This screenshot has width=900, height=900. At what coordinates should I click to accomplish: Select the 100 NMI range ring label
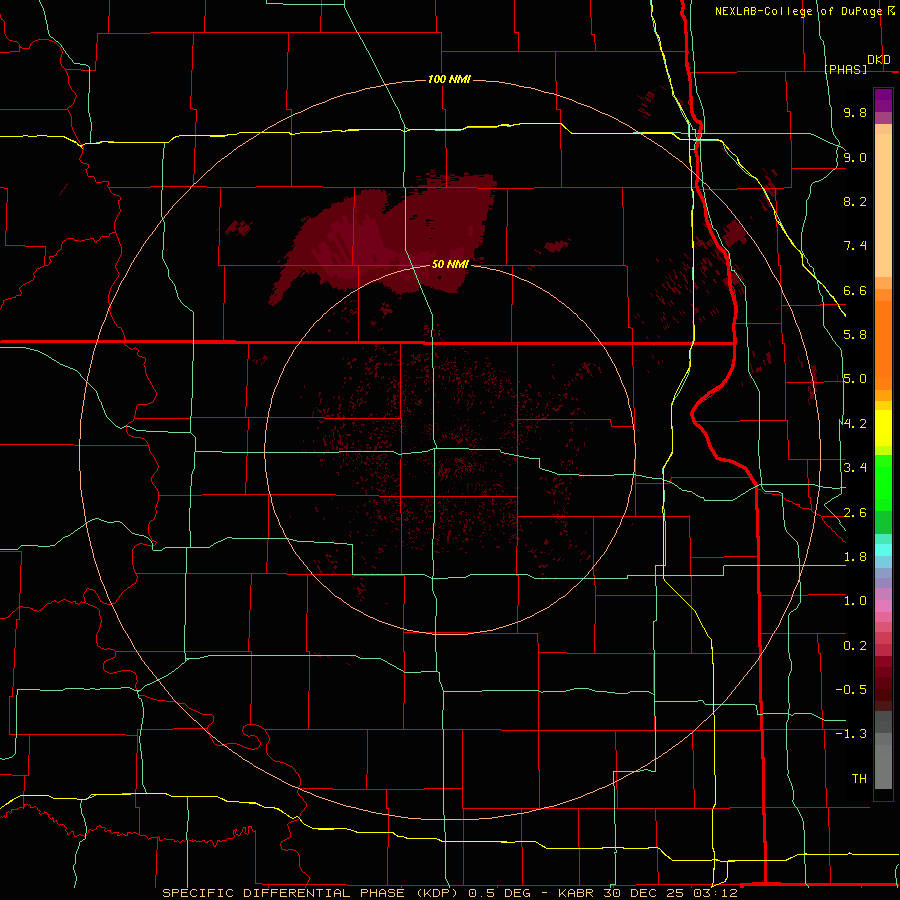[x=449, y=79]
